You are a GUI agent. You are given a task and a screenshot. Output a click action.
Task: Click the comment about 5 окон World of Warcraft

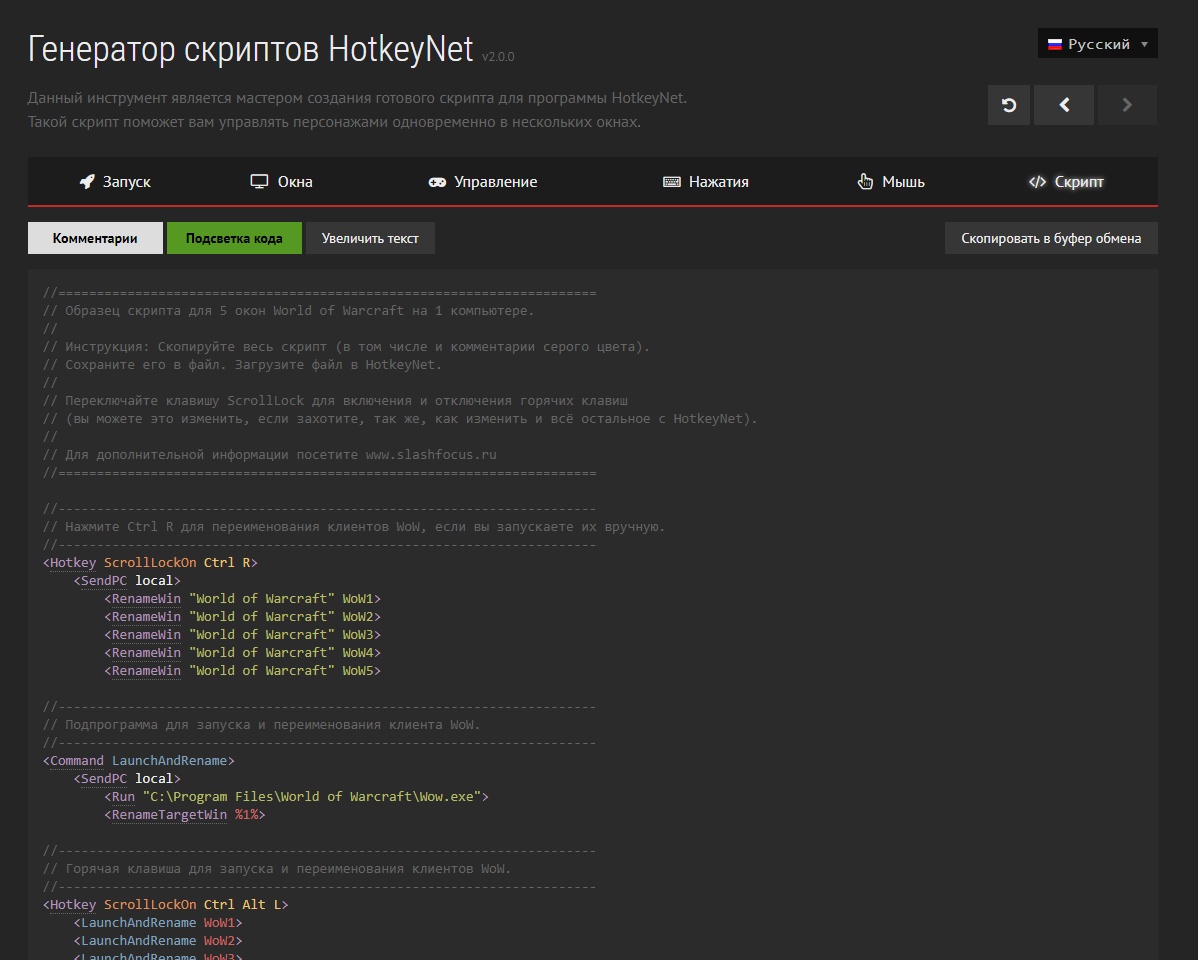[x=289, y=311]
